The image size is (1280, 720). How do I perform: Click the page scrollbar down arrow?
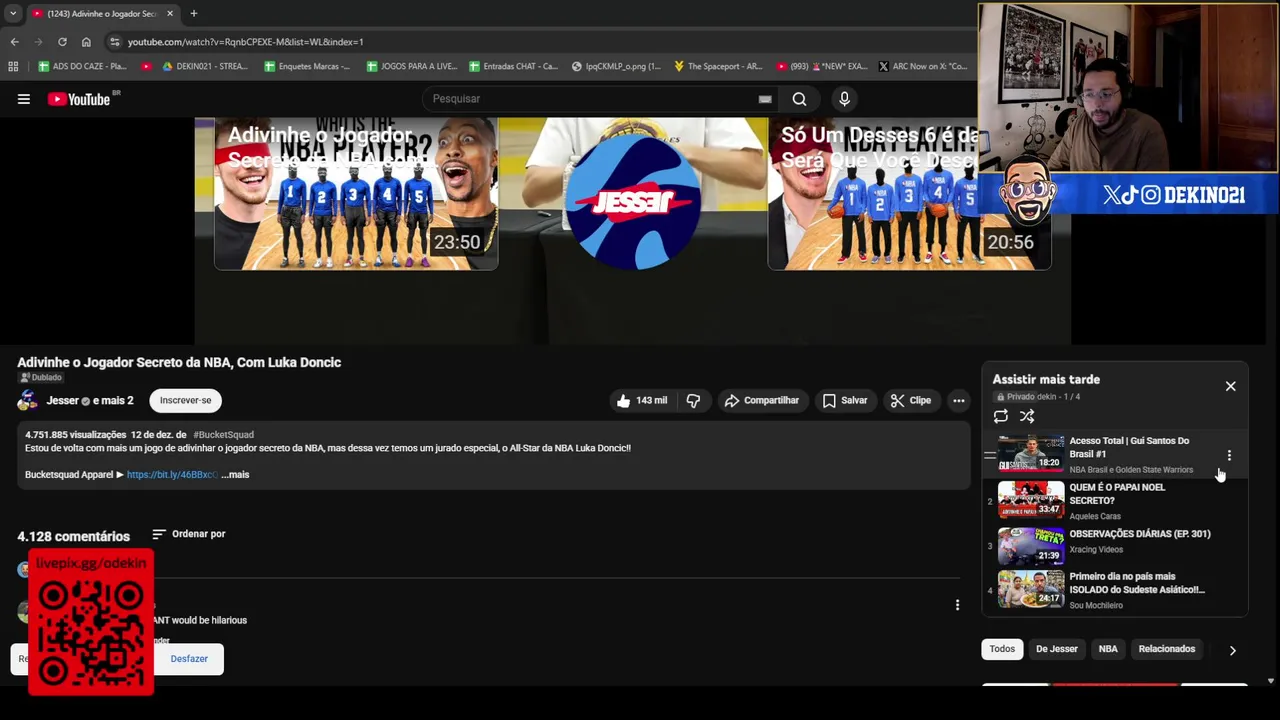coord(1271,681)
